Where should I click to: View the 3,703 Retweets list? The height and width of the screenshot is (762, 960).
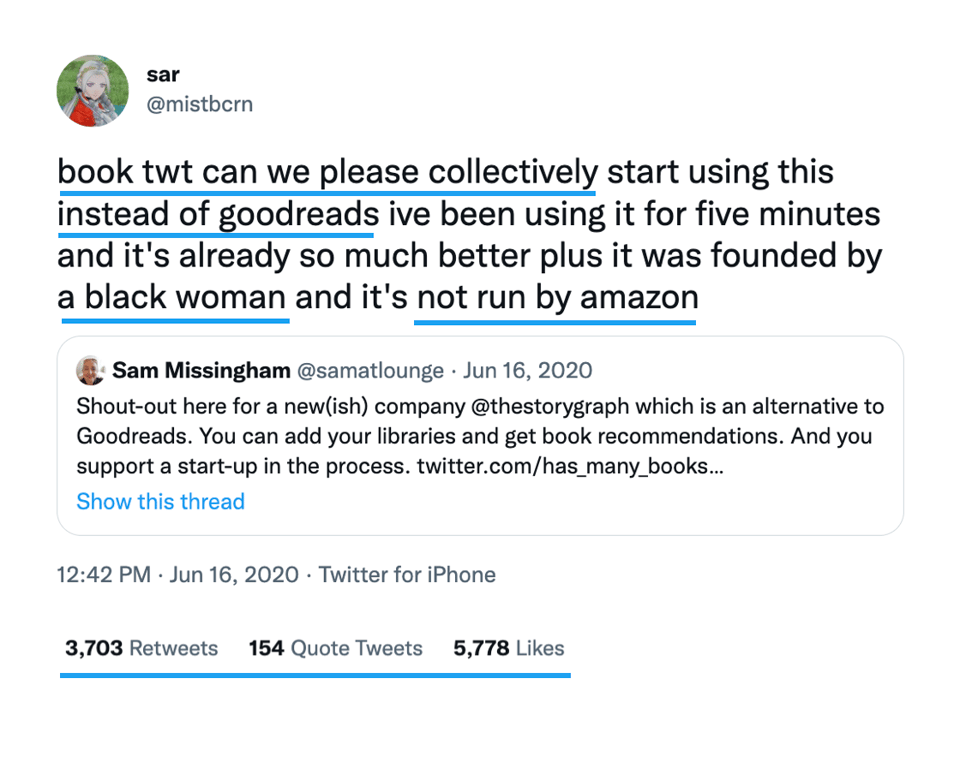pyautogui.click(x=141, y=648)
